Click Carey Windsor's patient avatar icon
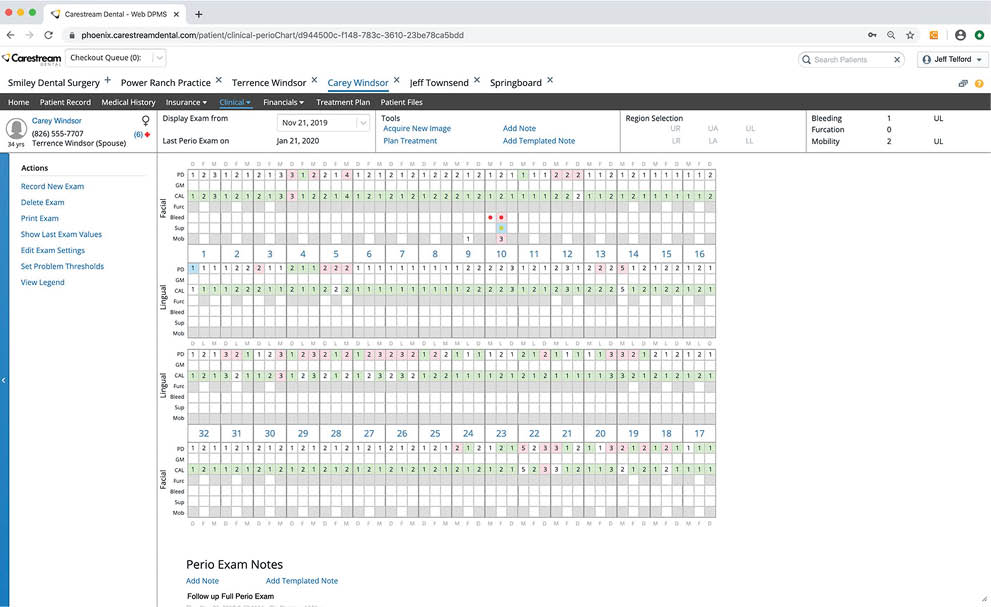This screenshot has width=991, height=607. [16, 128]
